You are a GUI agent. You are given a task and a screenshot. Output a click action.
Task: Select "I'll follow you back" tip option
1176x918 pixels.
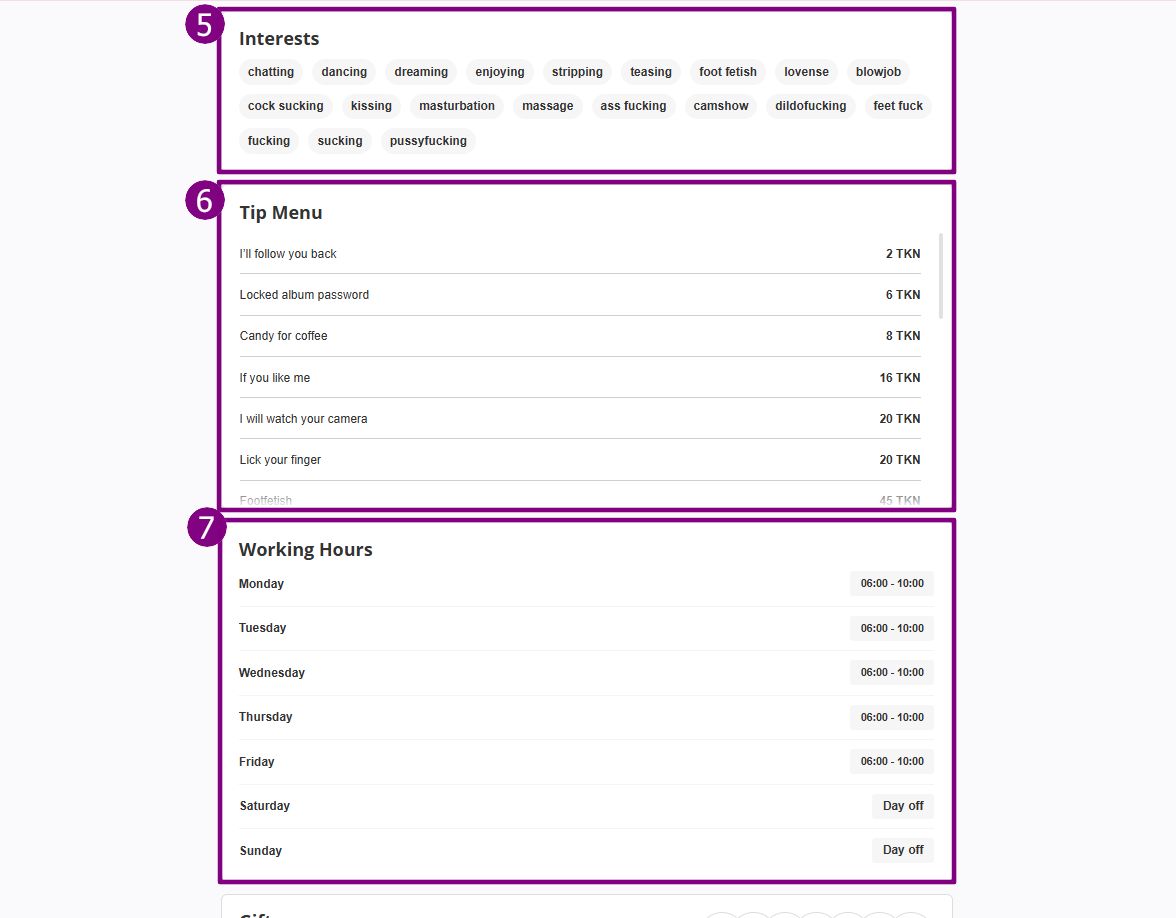click(288, 254)
